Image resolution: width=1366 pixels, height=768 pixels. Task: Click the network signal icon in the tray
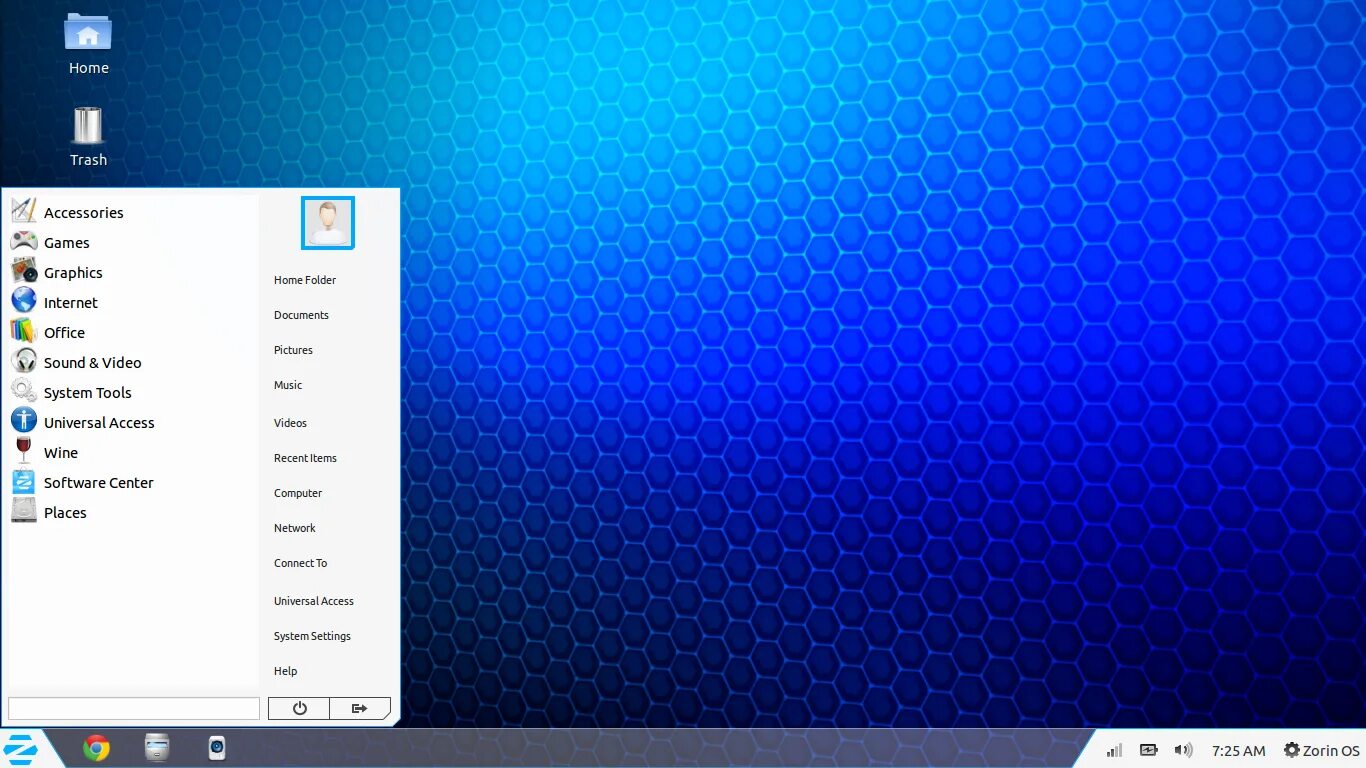coord(1113,749)
